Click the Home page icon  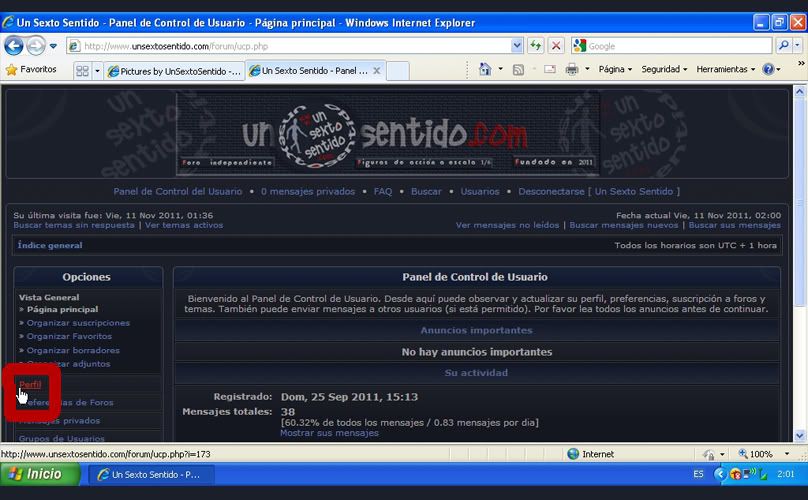pyautogui.click(x=484, y=69)
